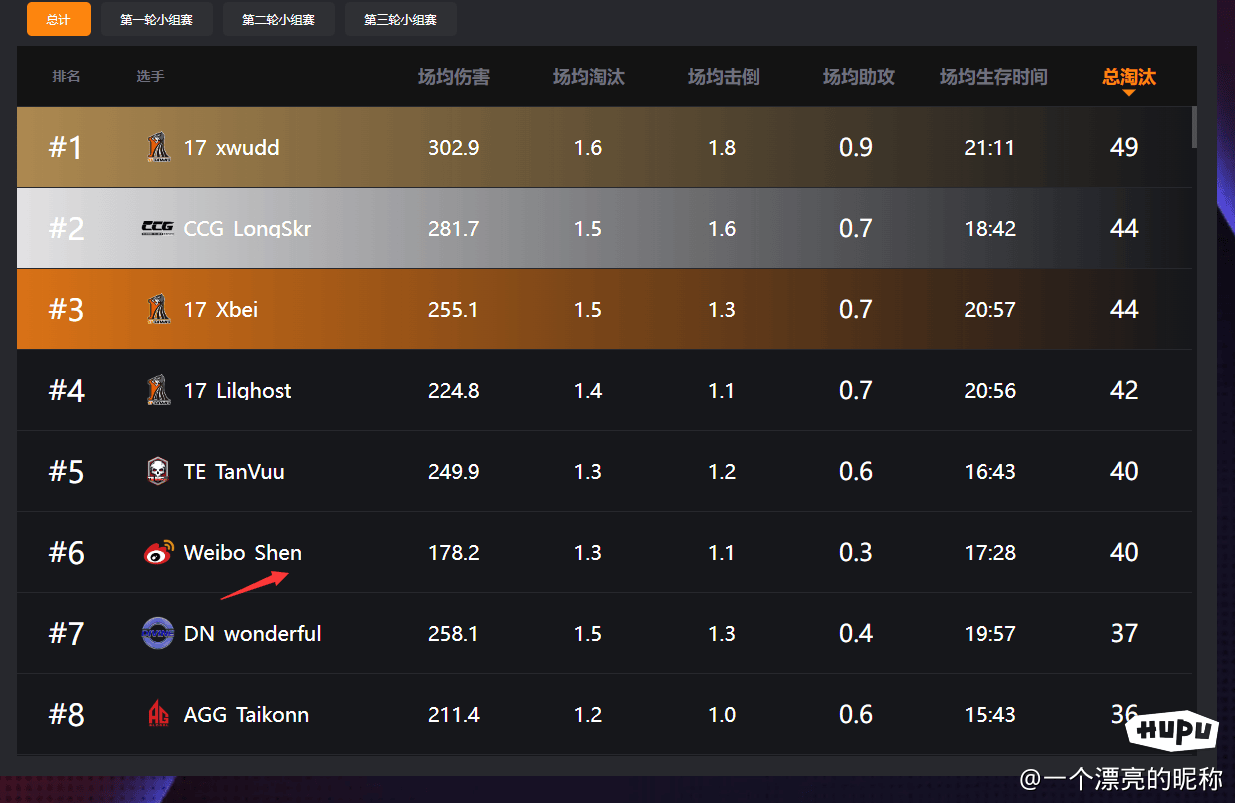
Task: Click xwudd's survival time 21:11
Action: click(990, 148)
